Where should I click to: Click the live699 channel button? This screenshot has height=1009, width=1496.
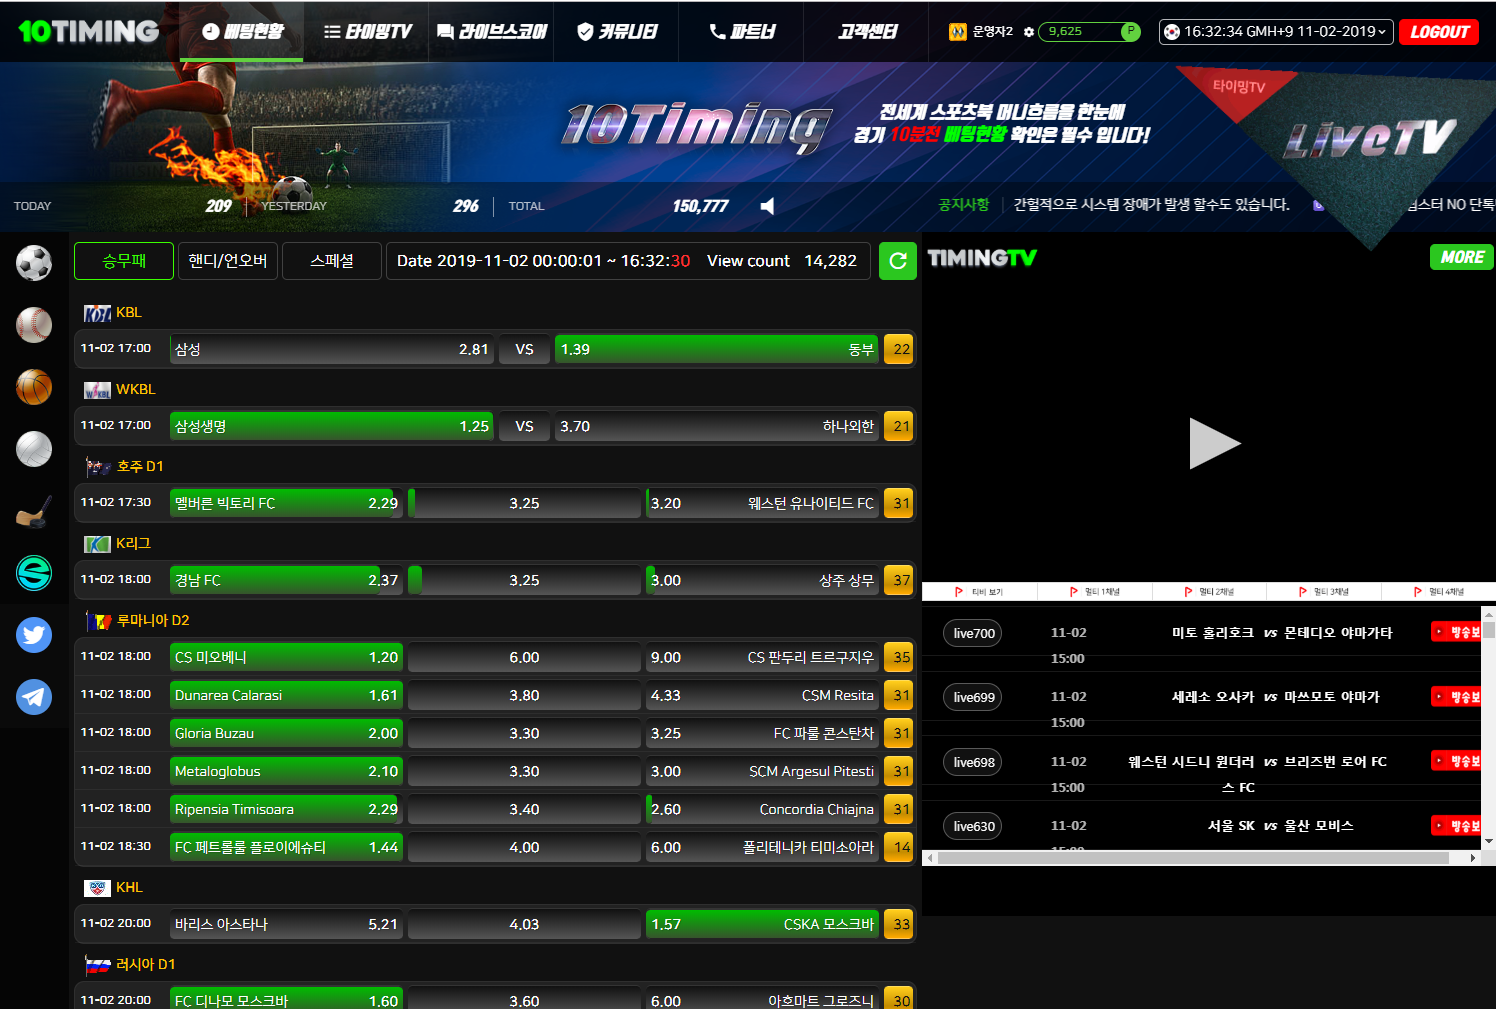(974, 697)
